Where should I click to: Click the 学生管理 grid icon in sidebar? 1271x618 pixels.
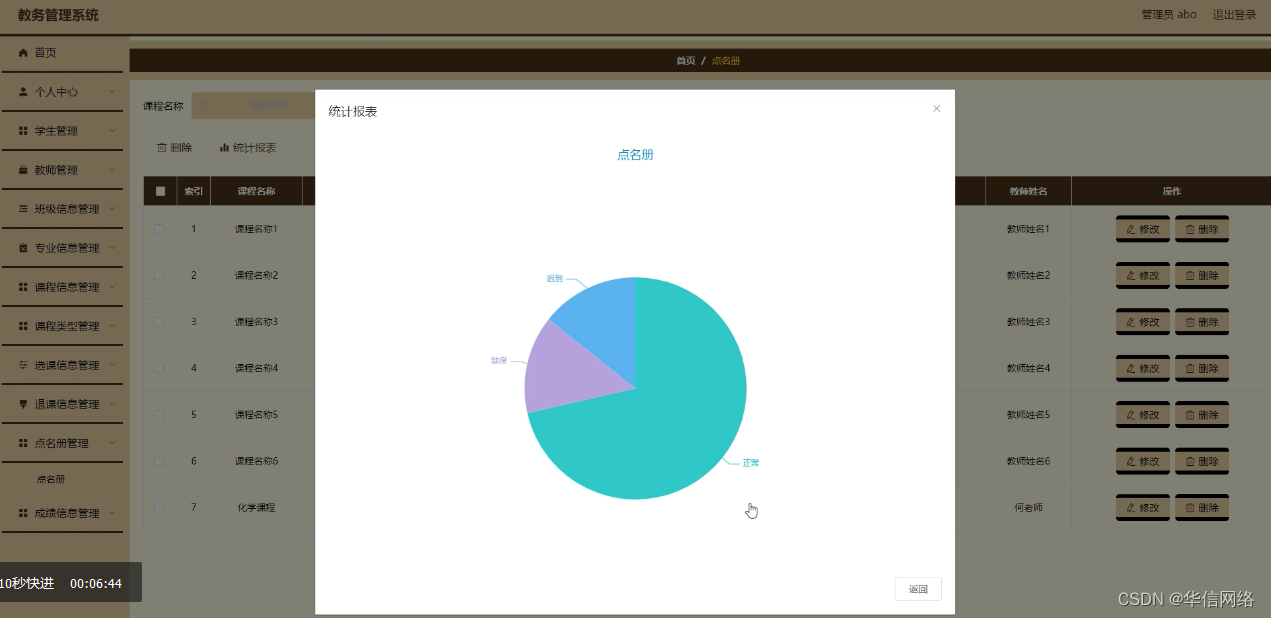pyautogui.click(x=21, y=130)
